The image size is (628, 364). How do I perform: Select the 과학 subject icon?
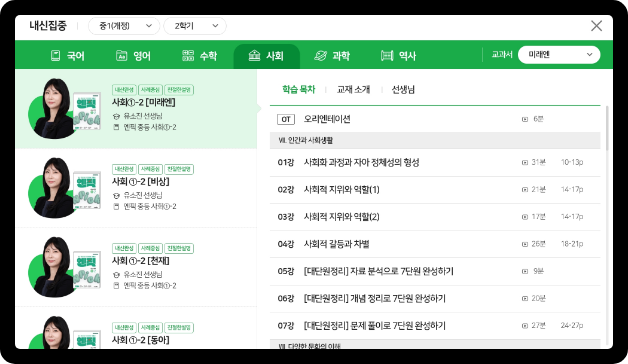point(320,56)
